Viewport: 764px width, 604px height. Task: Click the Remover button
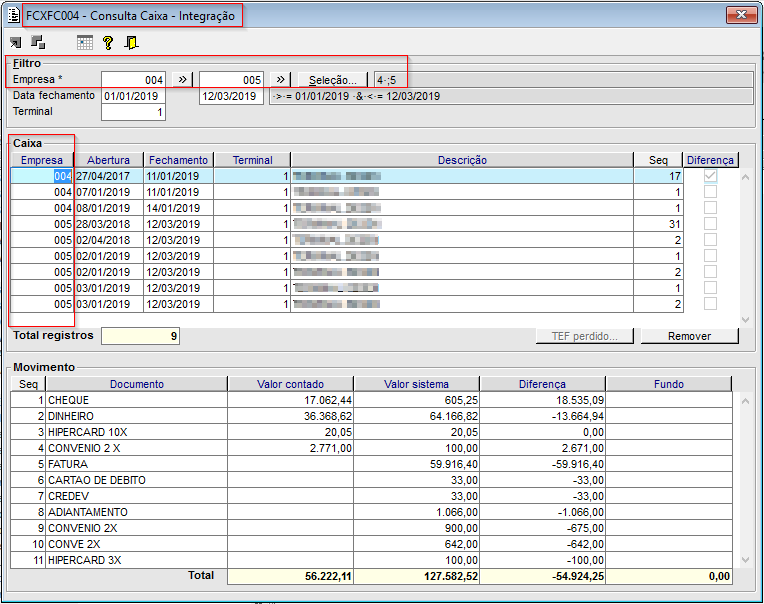pyautogui.click(x=689, y=336)
